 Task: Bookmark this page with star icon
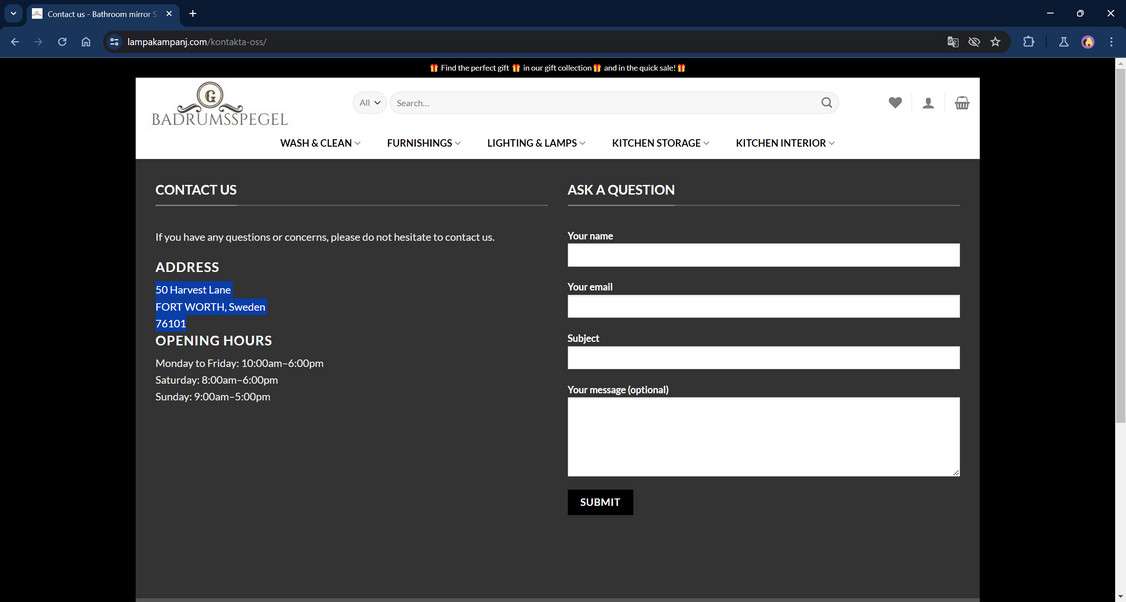[995, 42]
